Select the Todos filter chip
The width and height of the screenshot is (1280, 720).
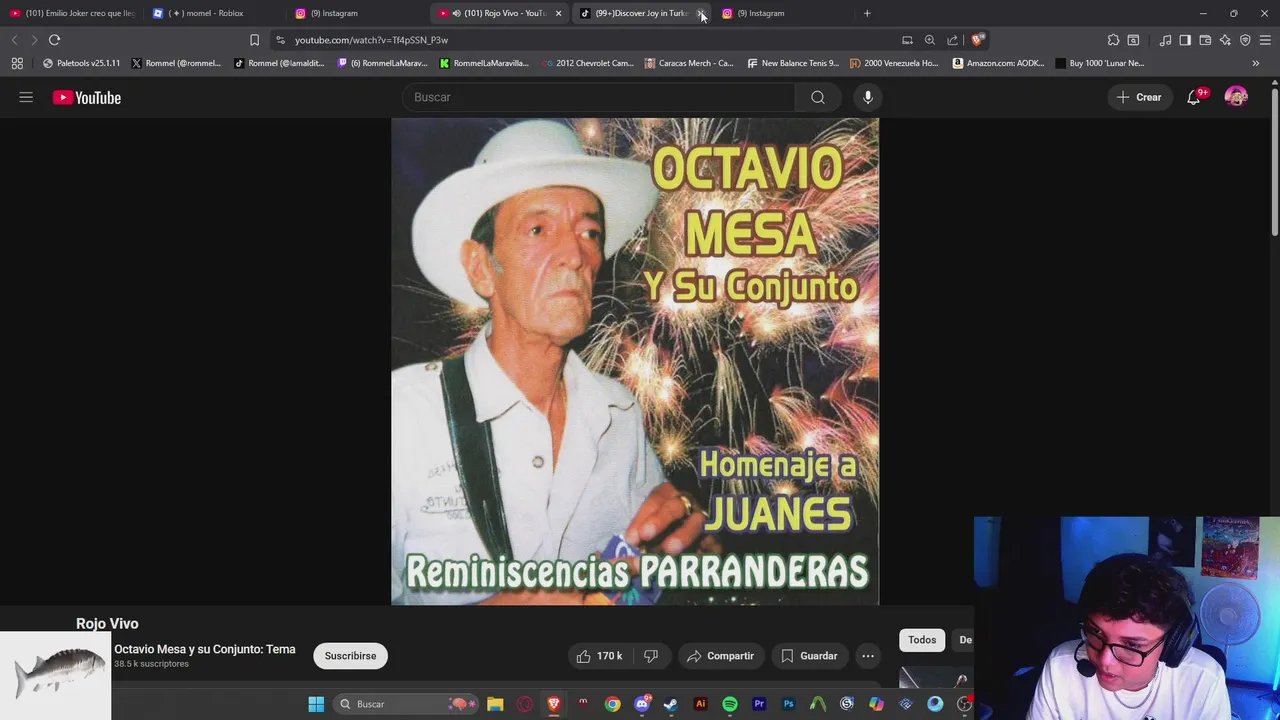[x=922, y=640]
